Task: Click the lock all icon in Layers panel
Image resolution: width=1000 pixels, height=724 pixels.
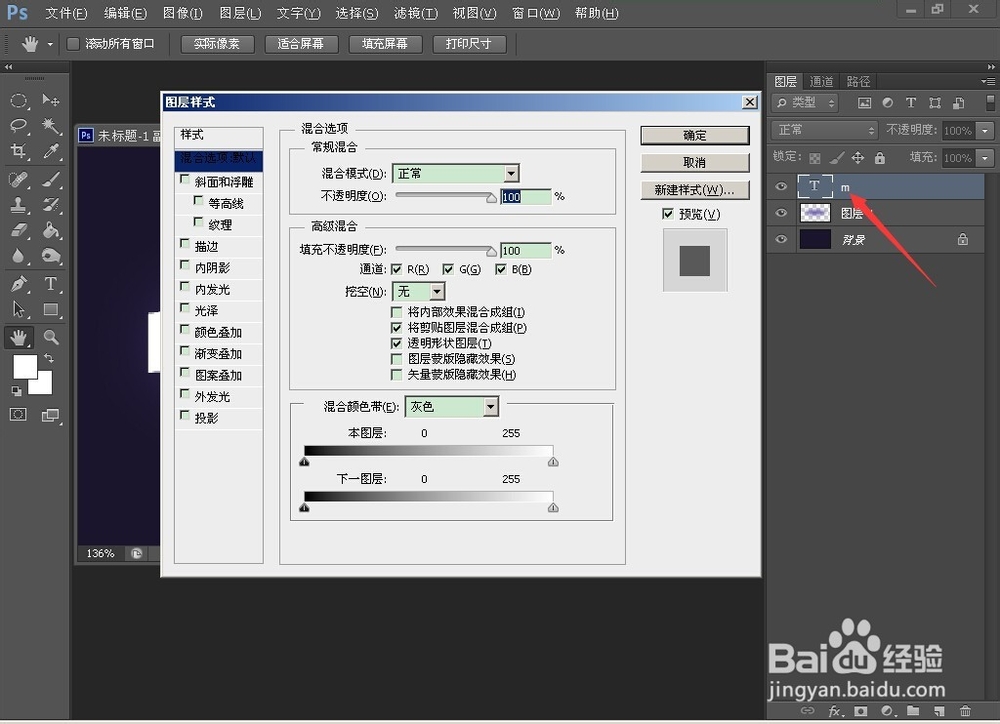Action: point(880,158)
